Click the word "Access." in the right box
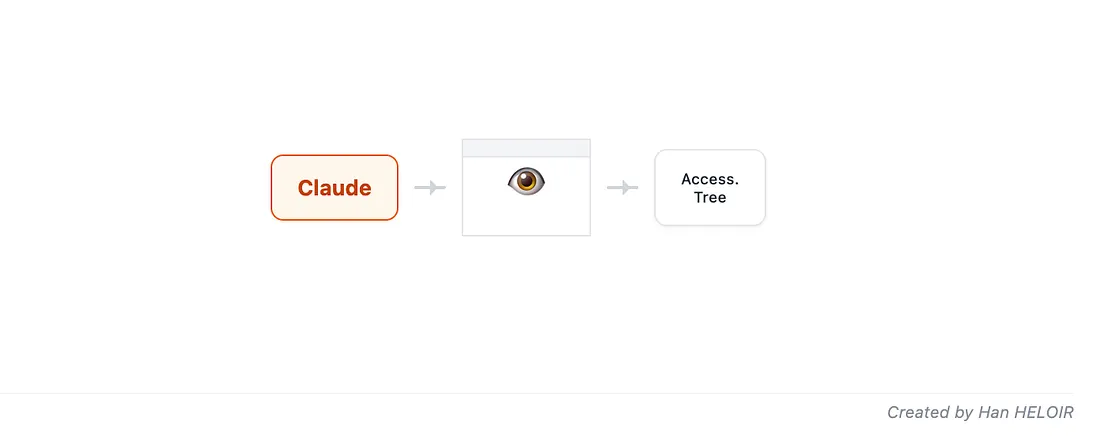 tap(710, 179)
